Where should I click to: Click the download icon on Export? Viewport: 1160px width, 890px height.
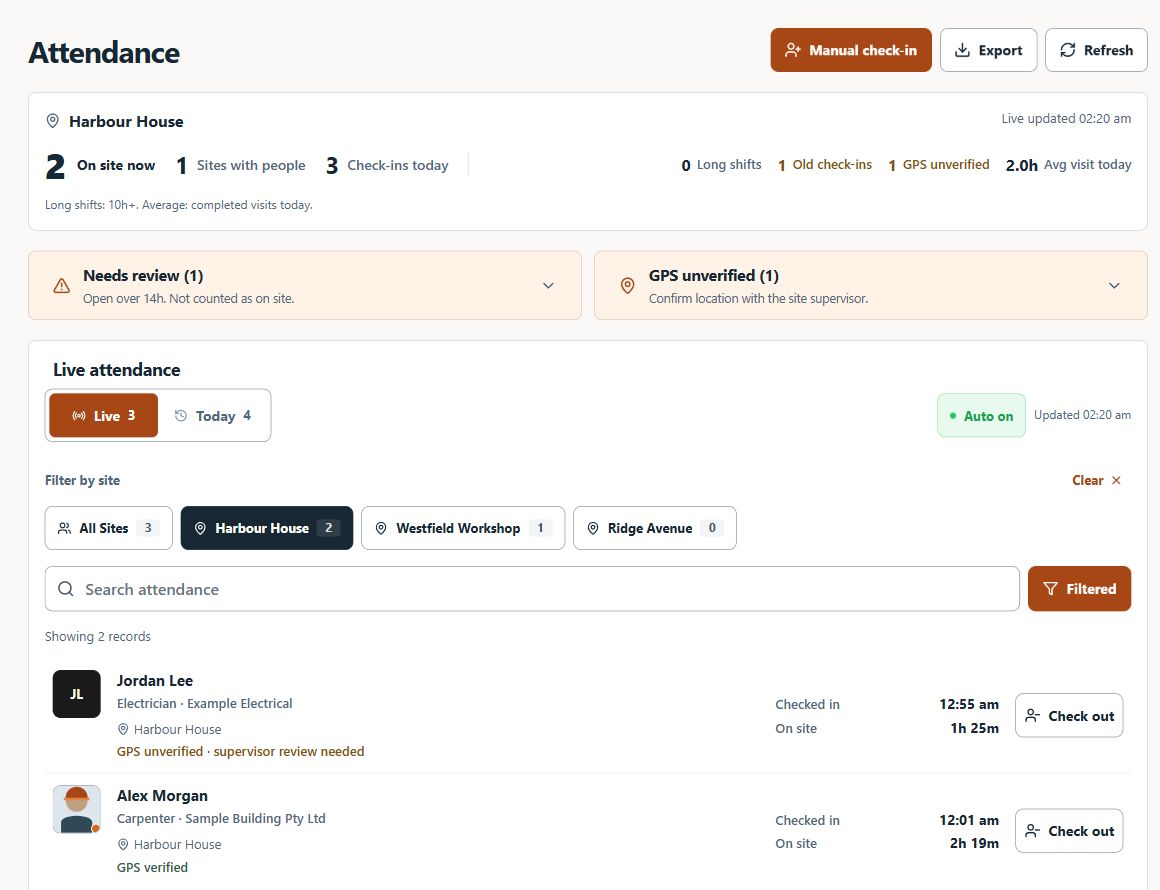pos(962,50)
